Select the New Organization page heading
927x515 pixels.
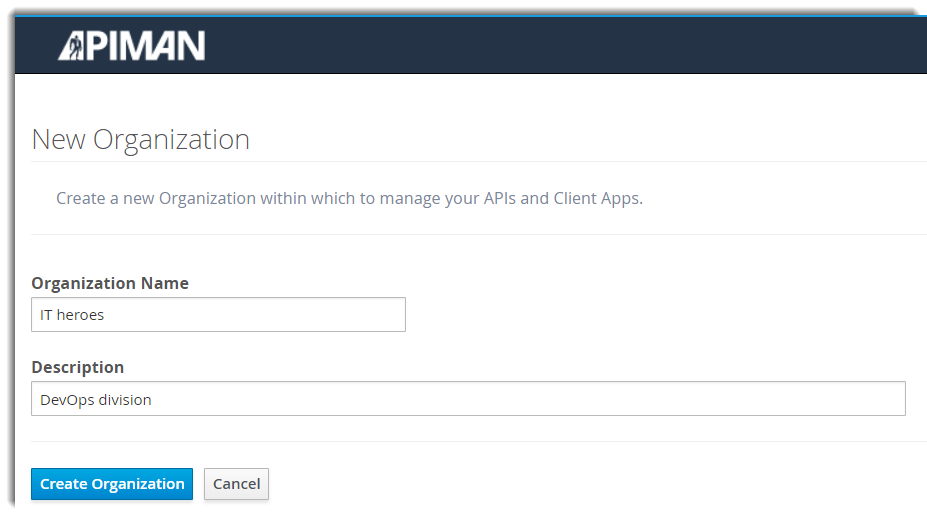pyautogui.click(x=141, y=140)
